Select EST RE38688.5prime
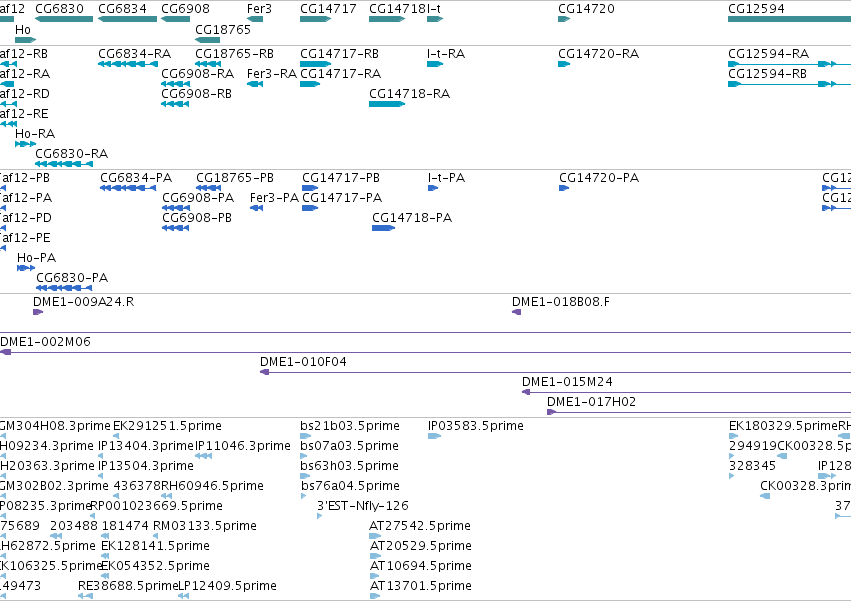851x601 pixels. 85,596
